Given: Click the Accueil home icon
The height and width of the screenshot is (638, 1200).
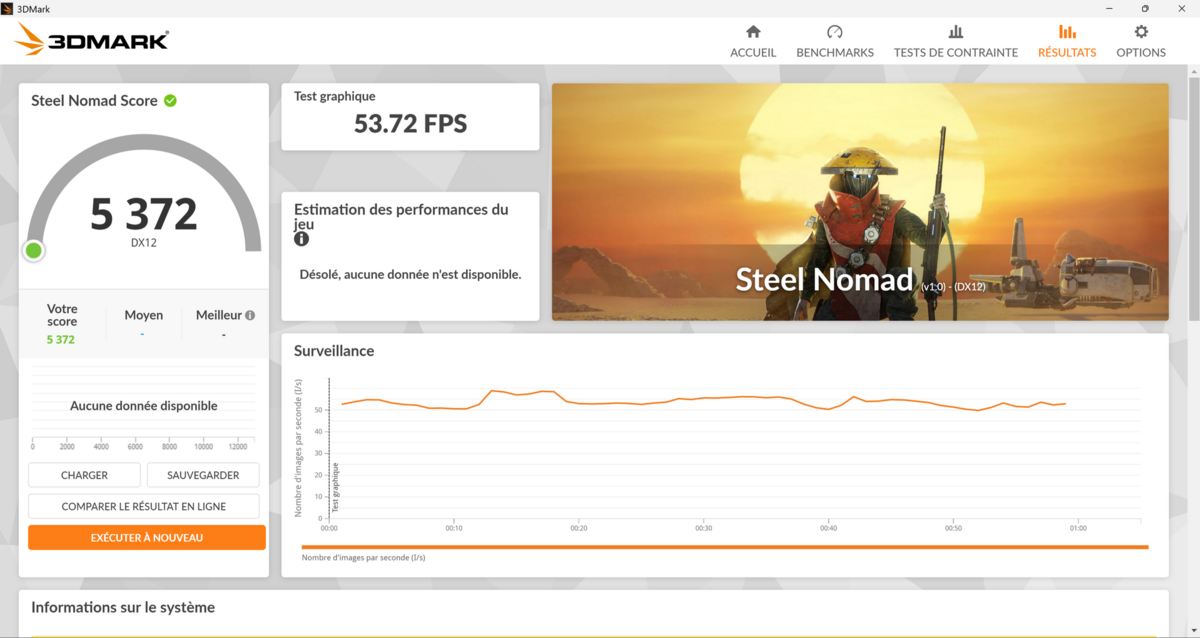Looking at the screenshot, I should [753, 32].
